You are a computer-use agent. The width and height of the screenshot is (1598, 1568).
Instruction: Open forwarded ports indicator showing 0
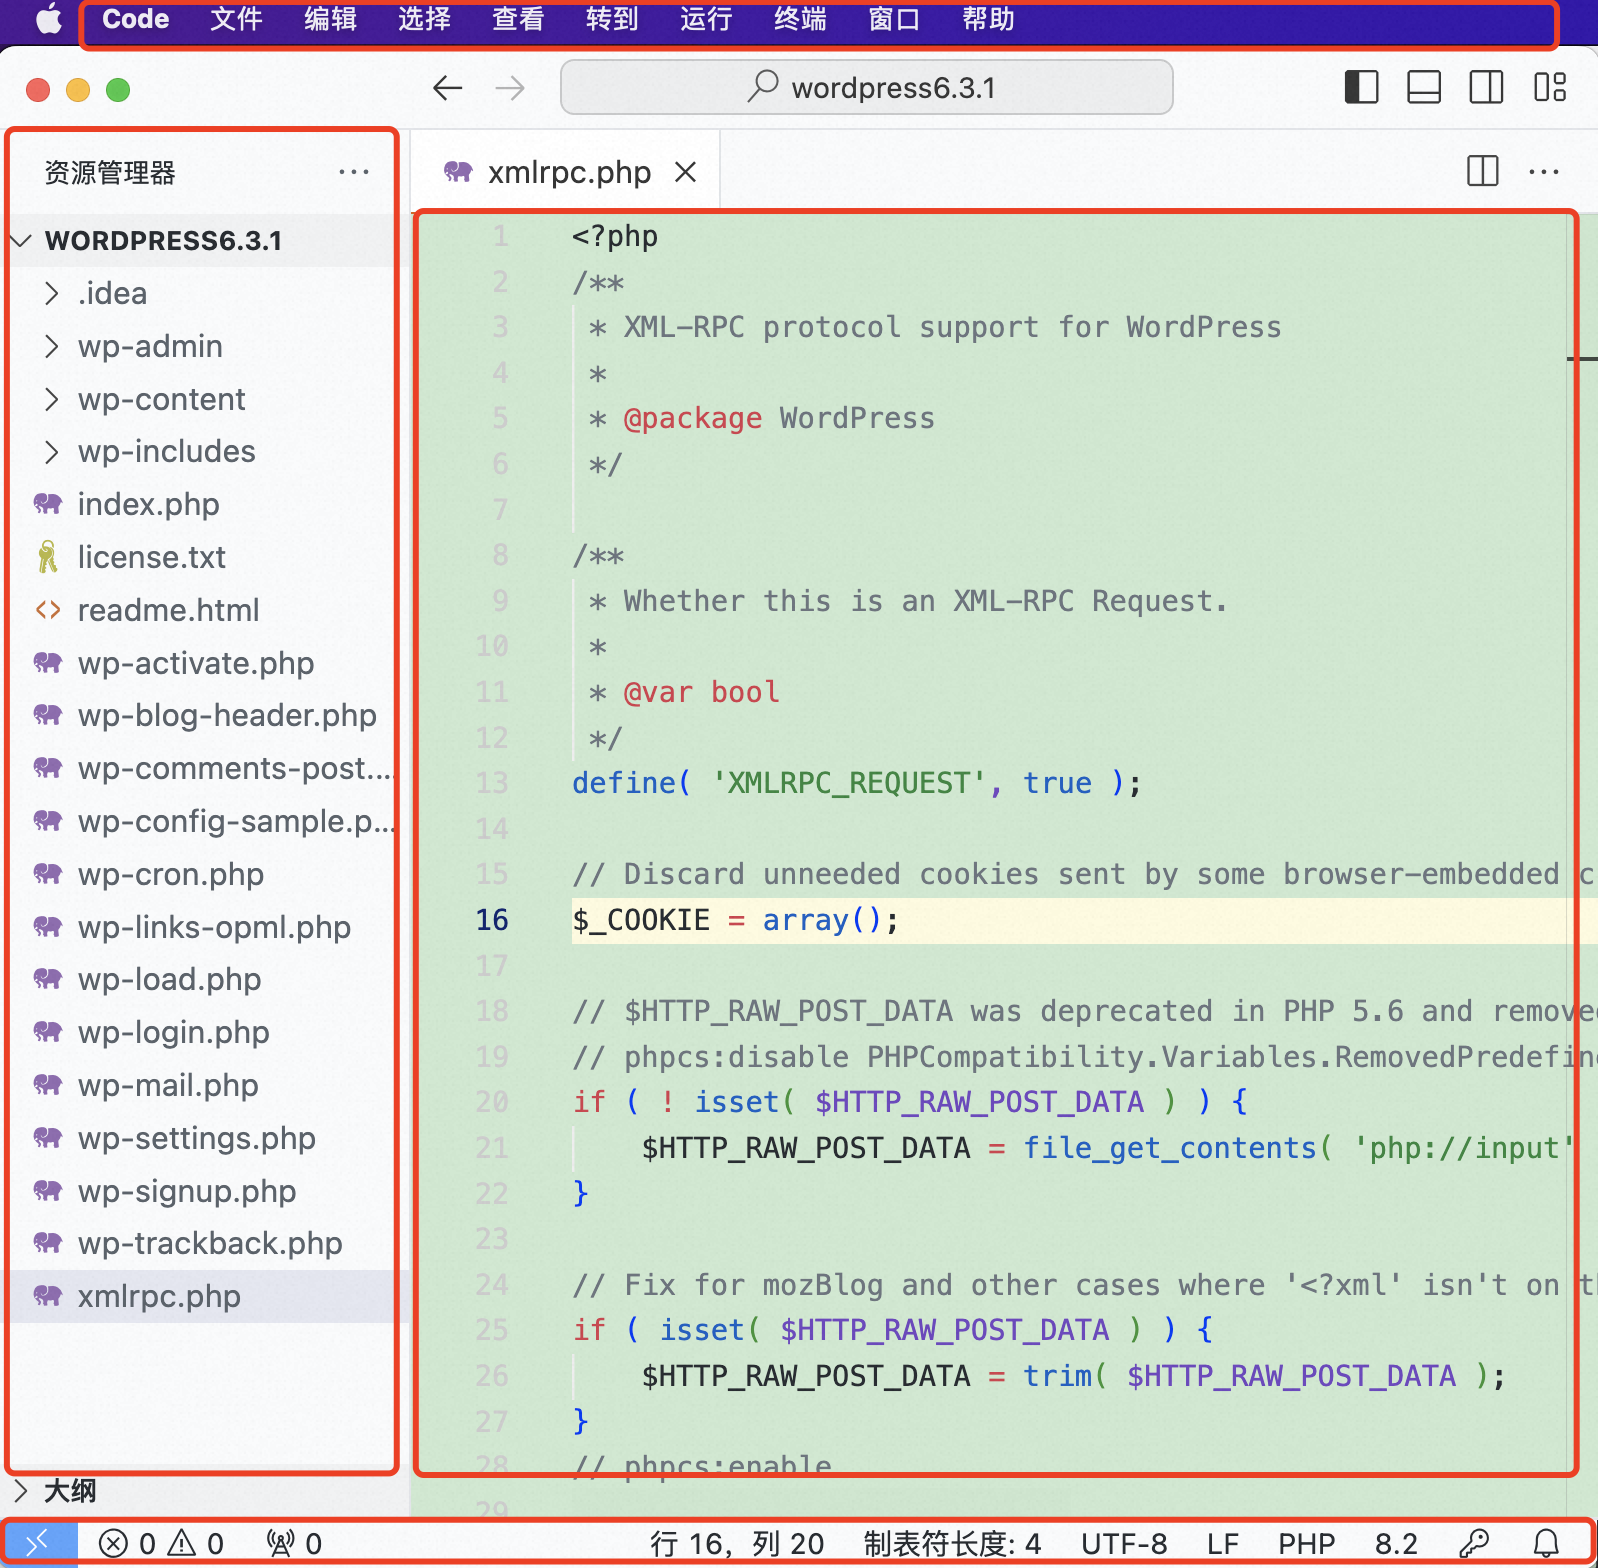pyautogui.click(x=295, y=1544)
